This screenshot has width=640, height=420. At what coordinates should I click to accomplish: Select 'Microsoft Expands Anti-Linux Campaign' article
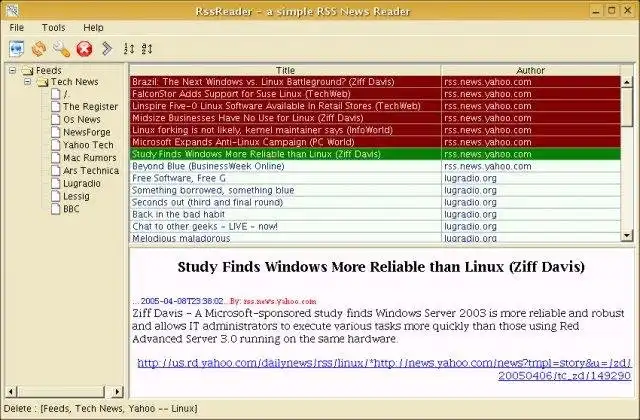point(375,142)
